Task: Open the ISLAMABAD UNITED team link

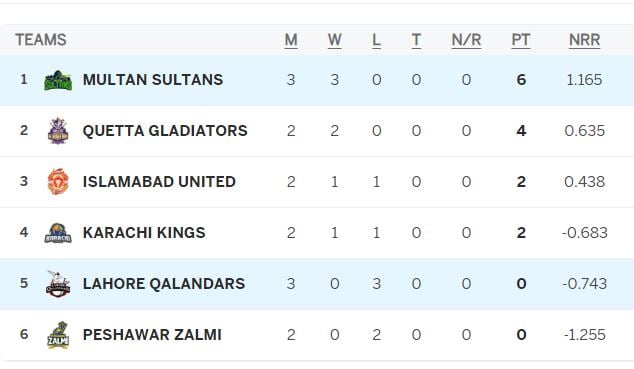Action: (159, 181)
